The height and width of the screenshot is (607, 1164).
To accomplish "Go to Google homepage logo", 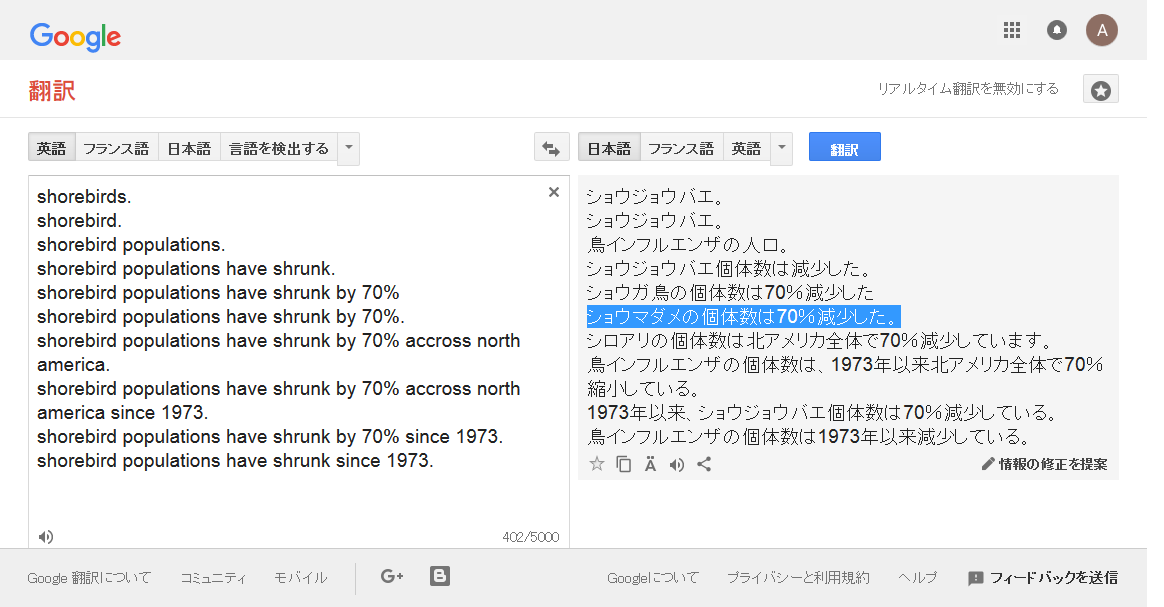I will [x=75, y=36].
